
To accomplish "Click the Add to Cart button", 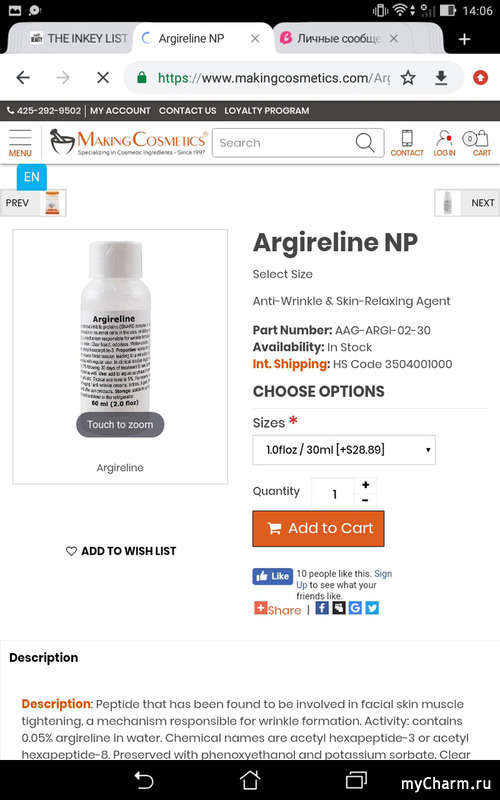I will point(318,528).
